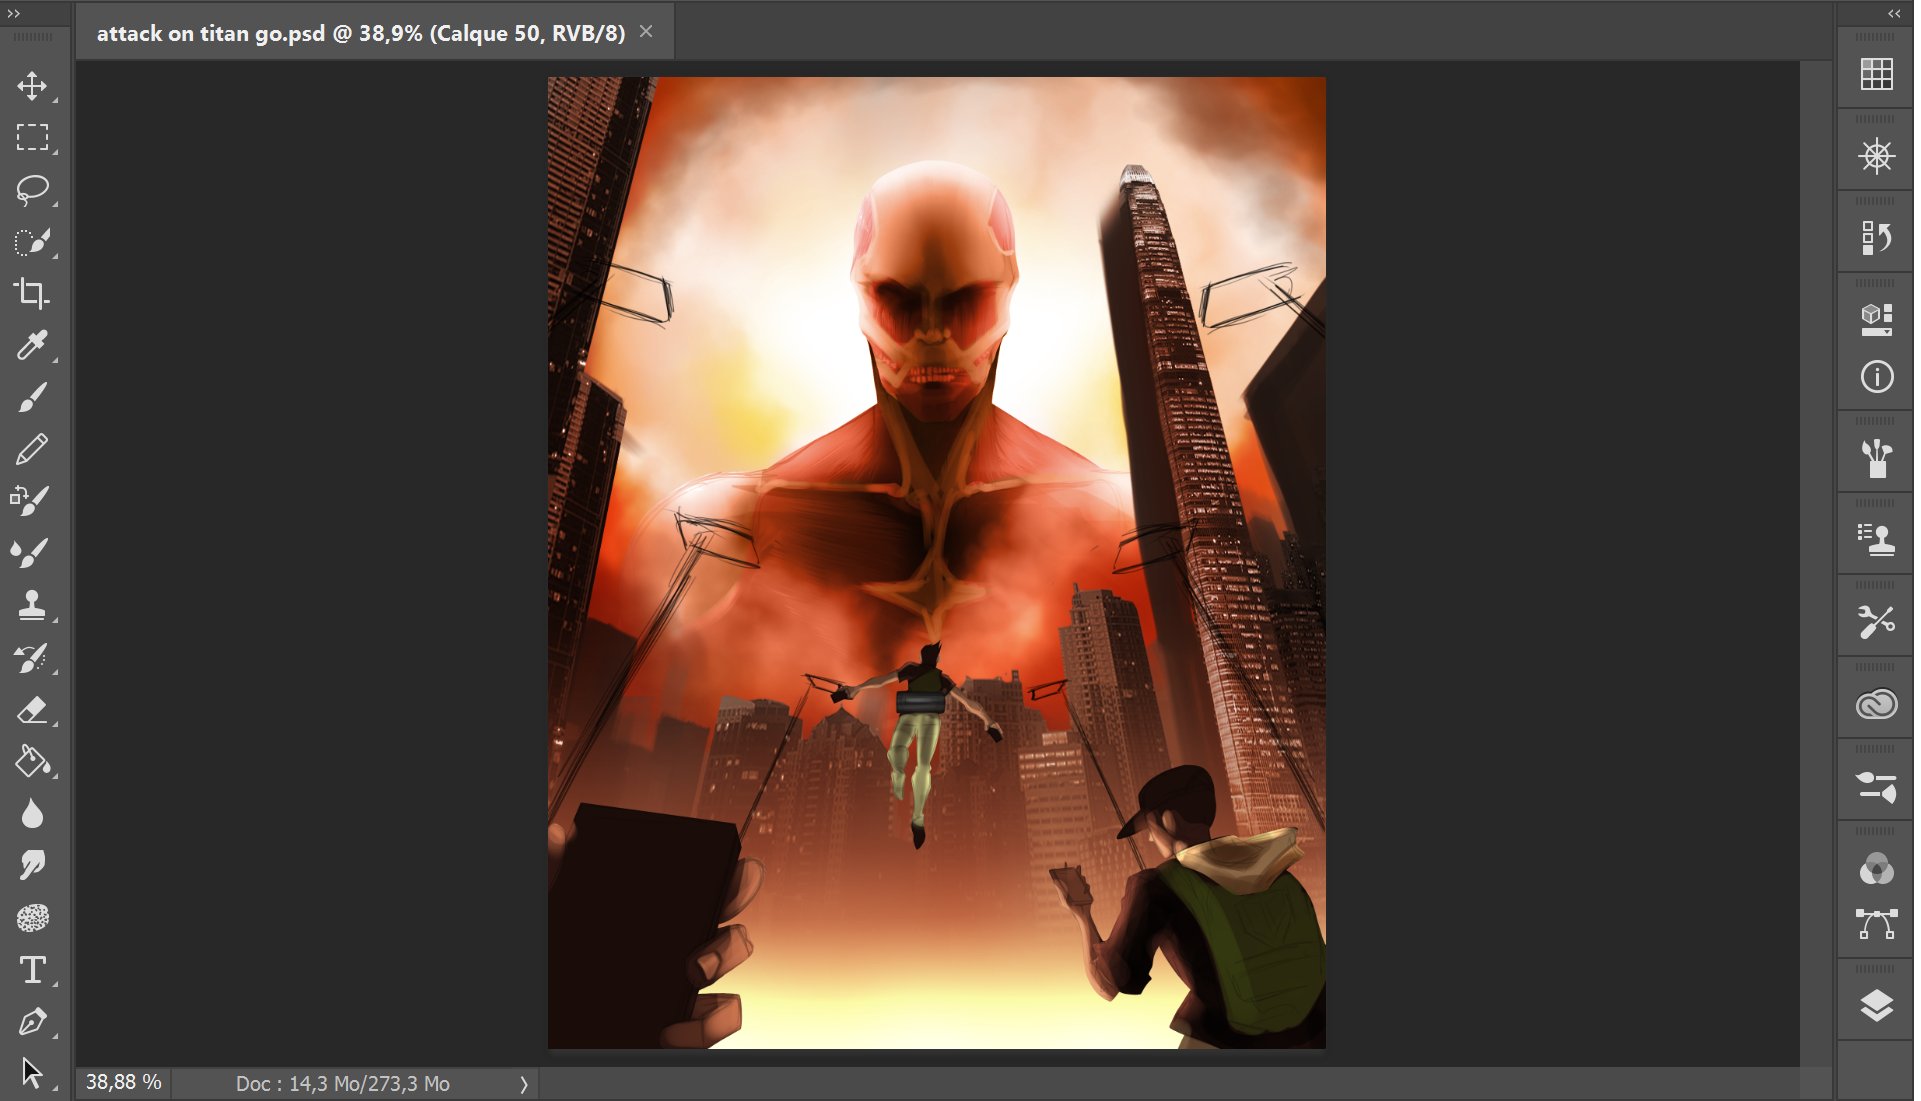Activate the Clone Stamp tool
Screen dimensions: 1921x1101
pos(33,605)
